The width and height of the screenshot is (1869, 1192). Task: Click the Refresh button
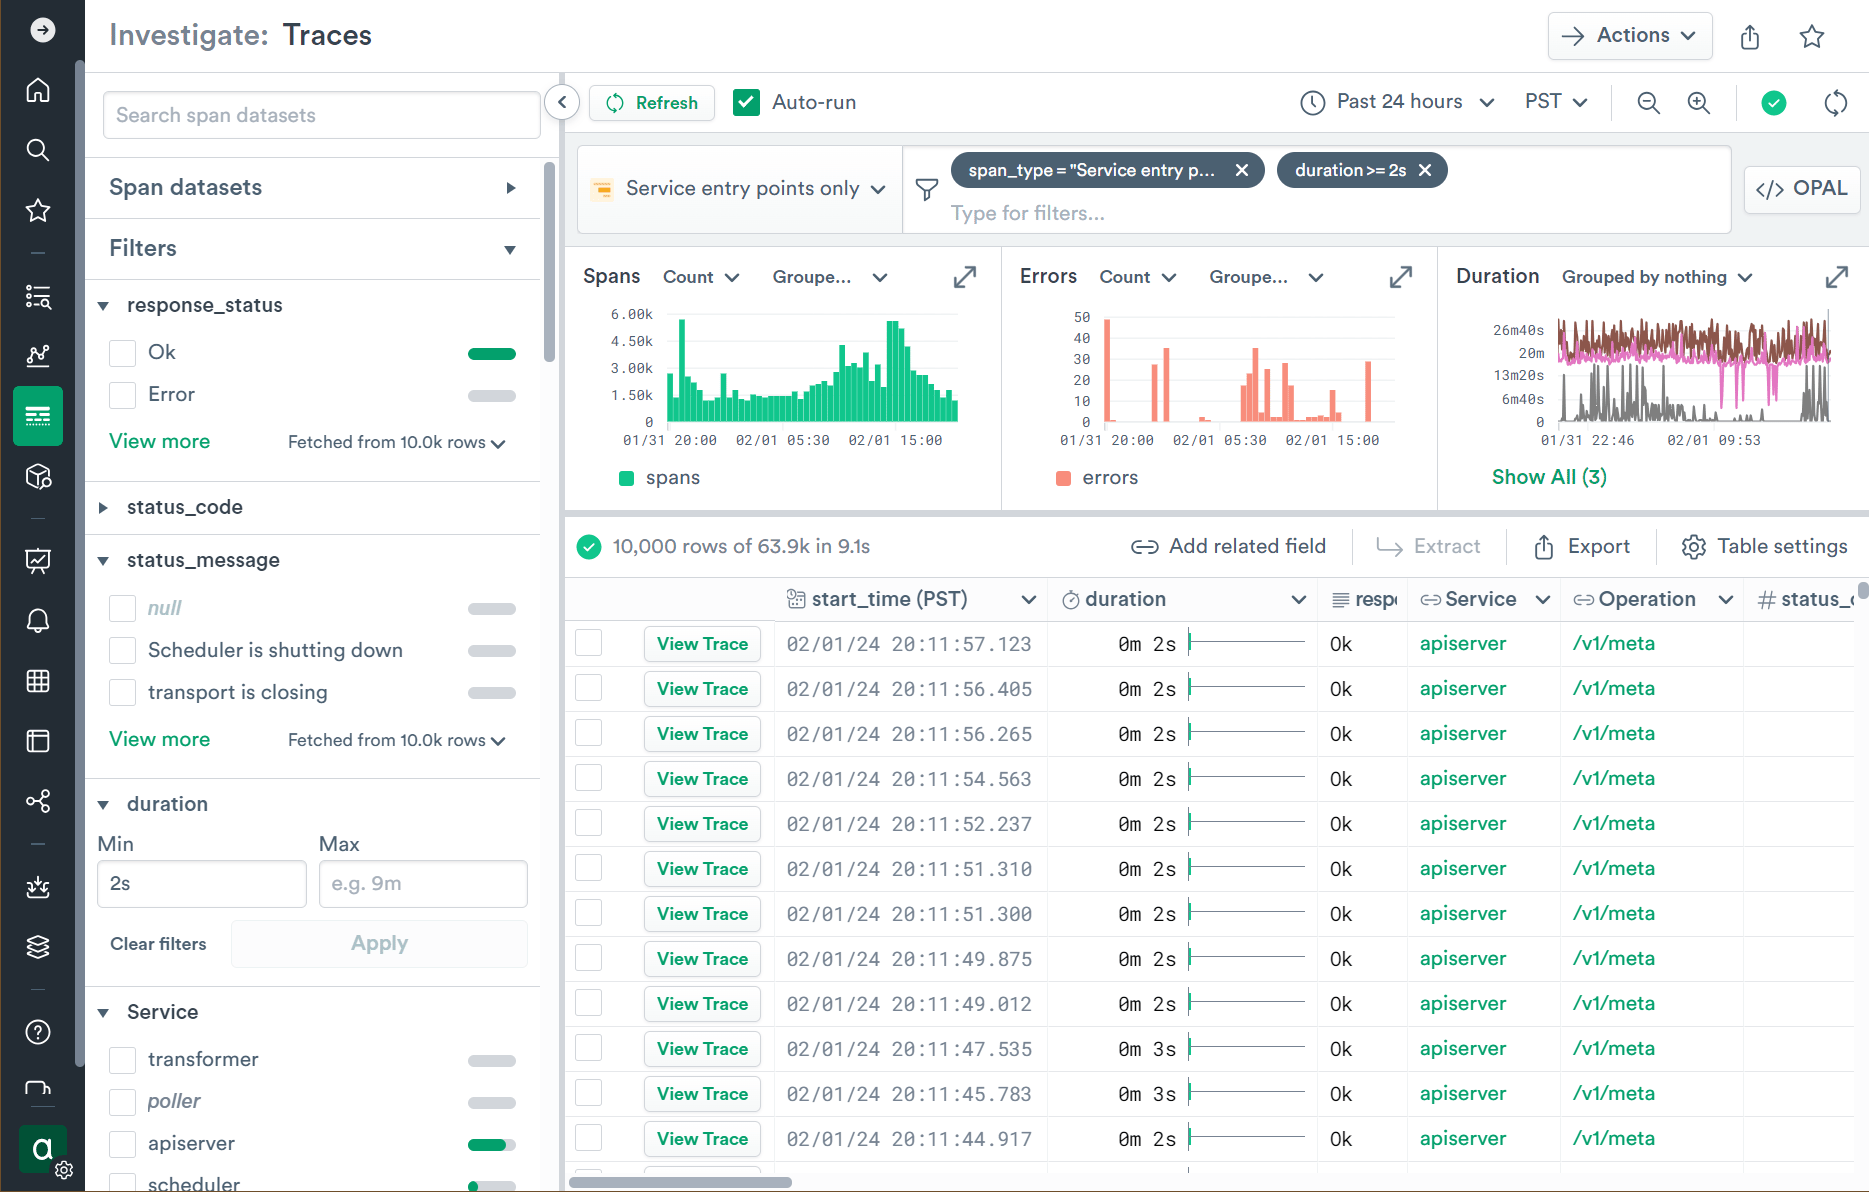point(652,102)
